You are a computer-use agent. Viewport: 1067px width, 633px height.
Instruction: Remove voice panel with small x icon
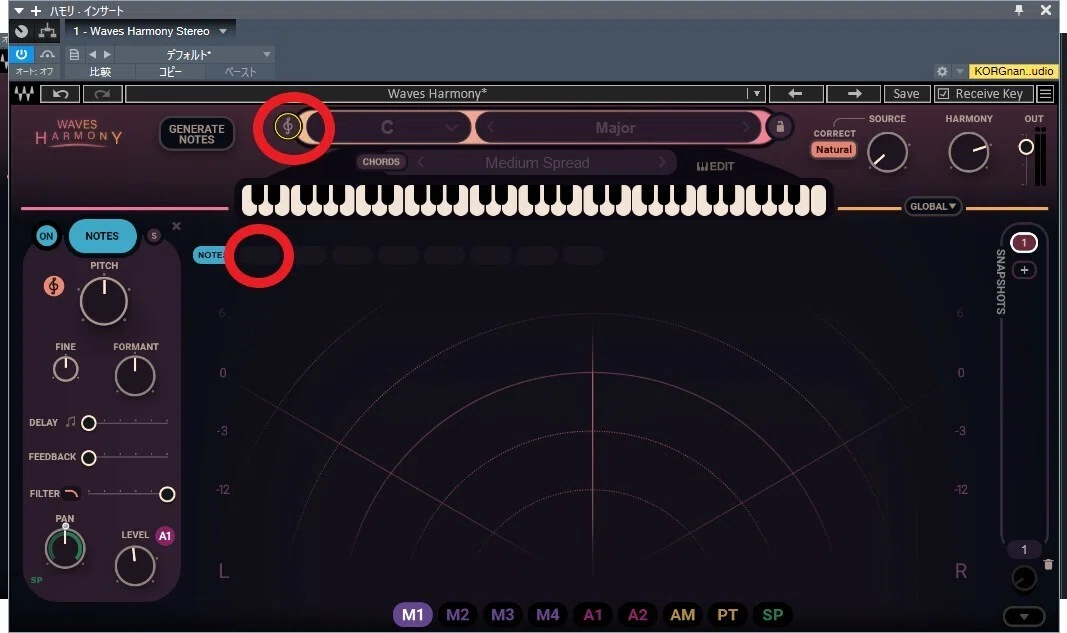(x=176, y=226)
